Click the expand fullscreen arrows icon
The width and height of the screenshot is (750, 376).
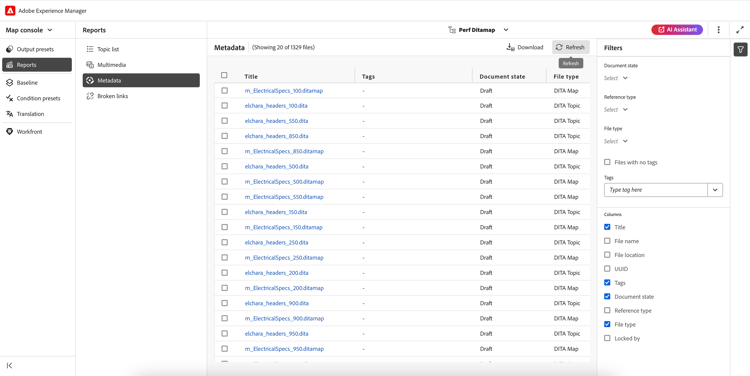[739, 30]
